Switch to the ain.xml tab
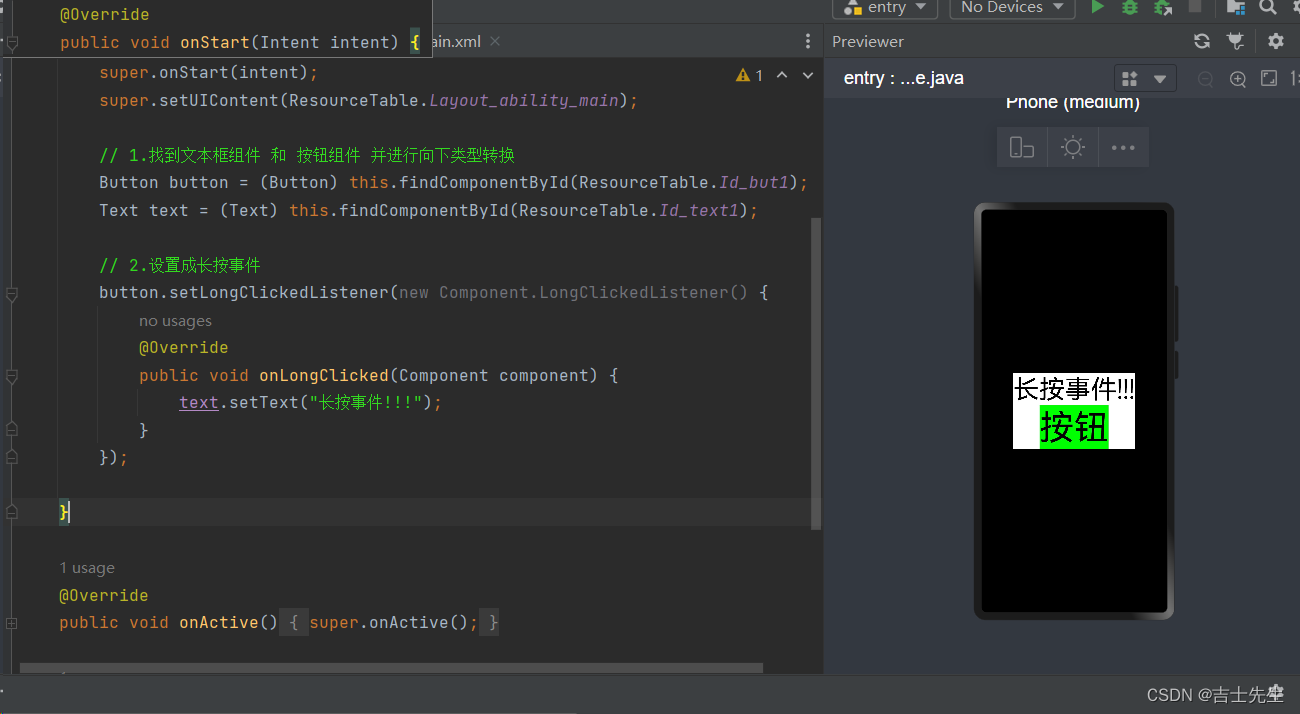The image size is (1300, 714). pos(458,42)
